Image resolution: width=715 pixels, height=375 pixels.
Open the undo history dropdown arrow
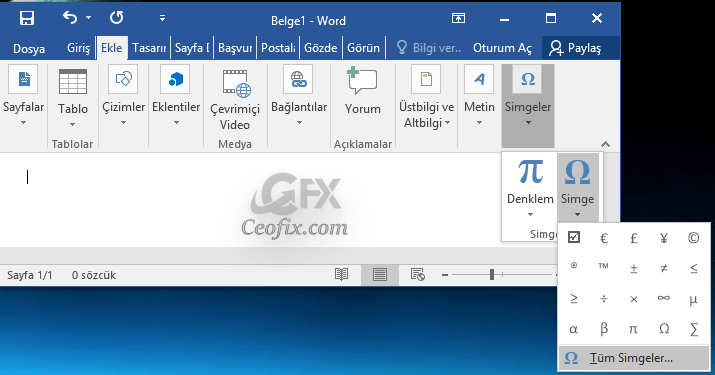pyautogui.click(x=88, y=18)
